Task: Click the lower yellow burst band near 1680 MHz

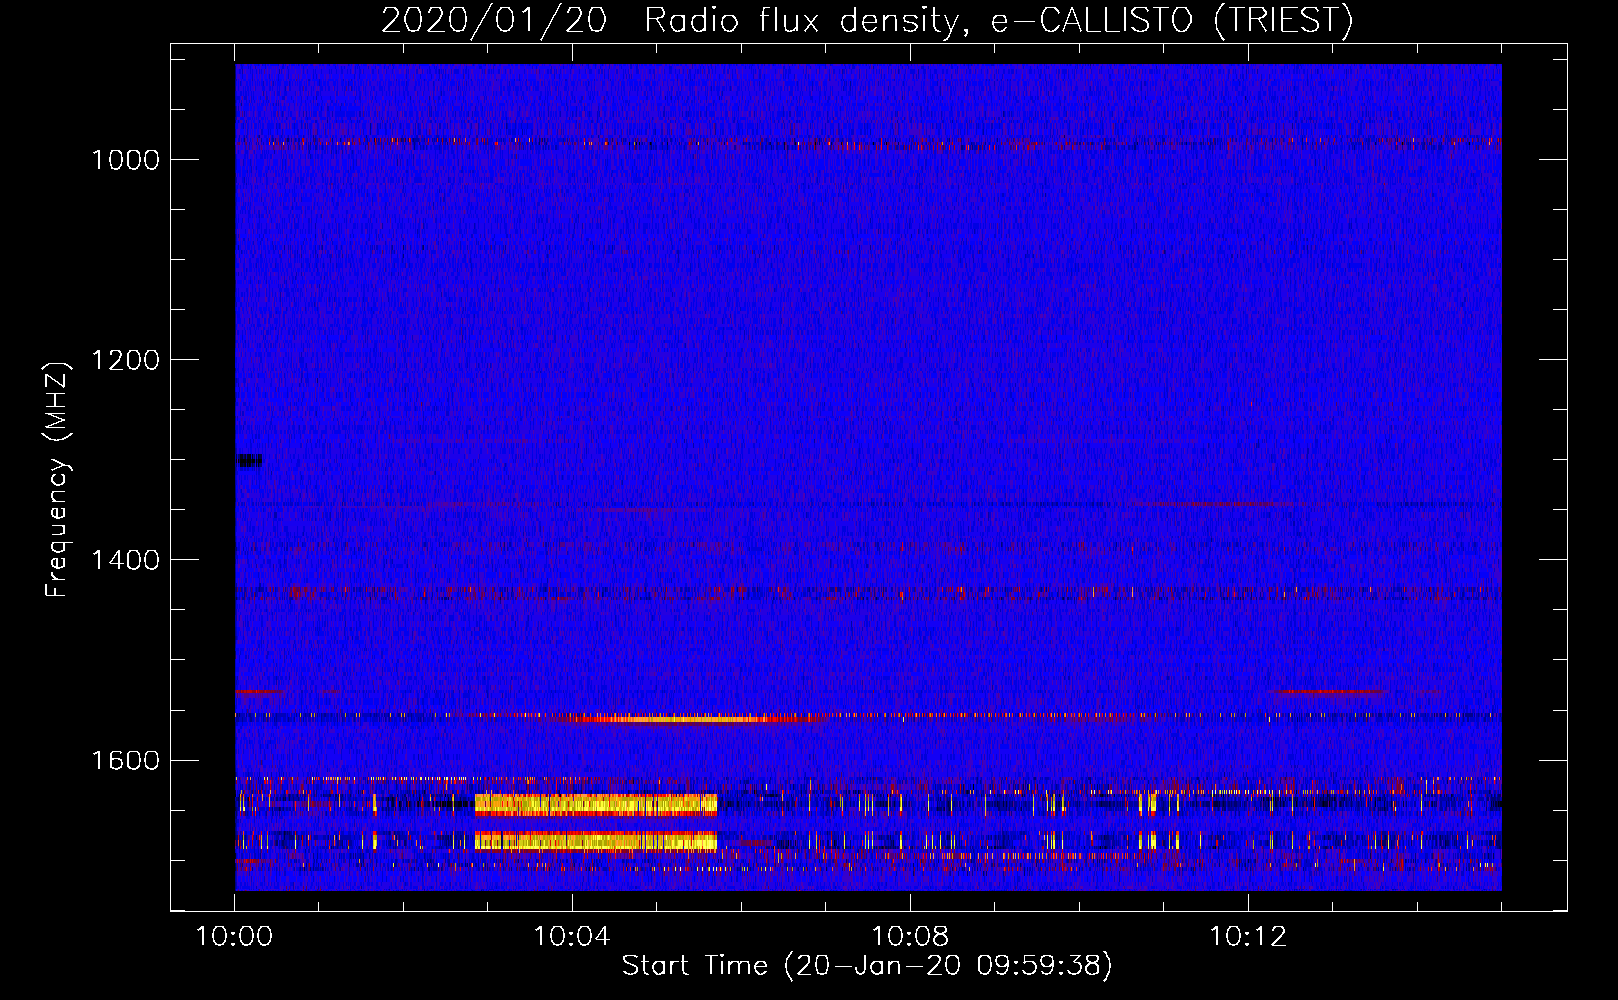Action: pyautogui.click(x=596, y=841)
